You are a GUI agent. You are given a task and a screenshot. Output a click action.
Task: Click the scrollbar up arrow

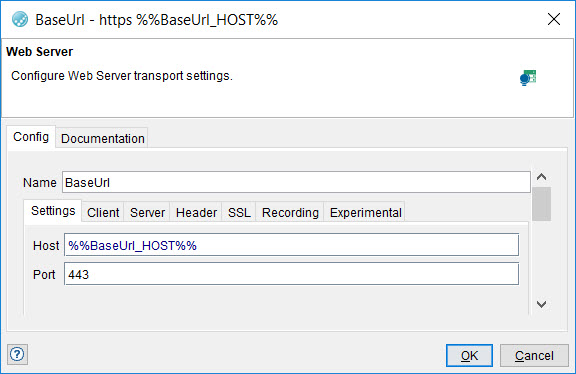pyautogui.click(x=541, y=177)
